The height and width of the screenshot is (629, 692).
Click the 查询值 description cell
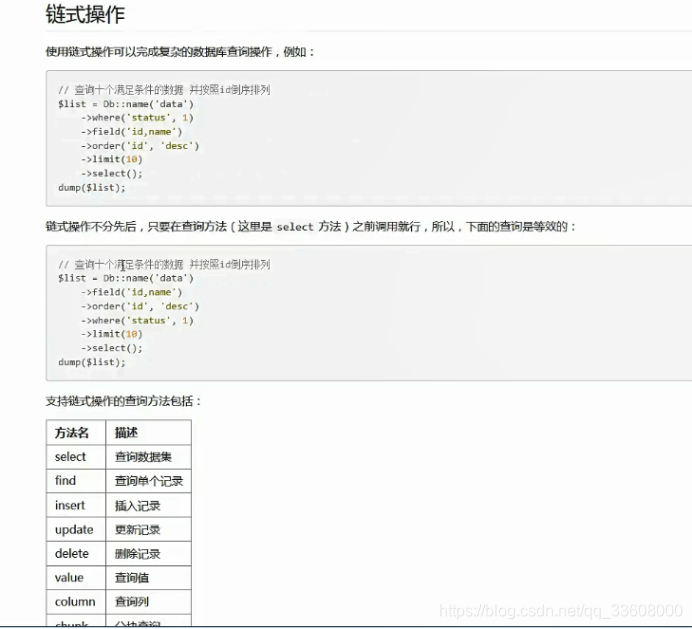pyautogui.click(x=148, y=577)
